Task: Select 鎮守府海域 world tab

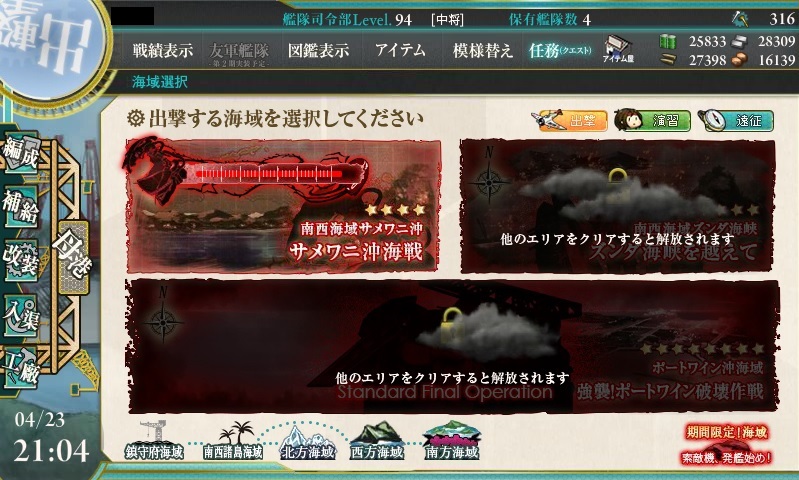Action: pyautogui.click(x=154, y=441)
